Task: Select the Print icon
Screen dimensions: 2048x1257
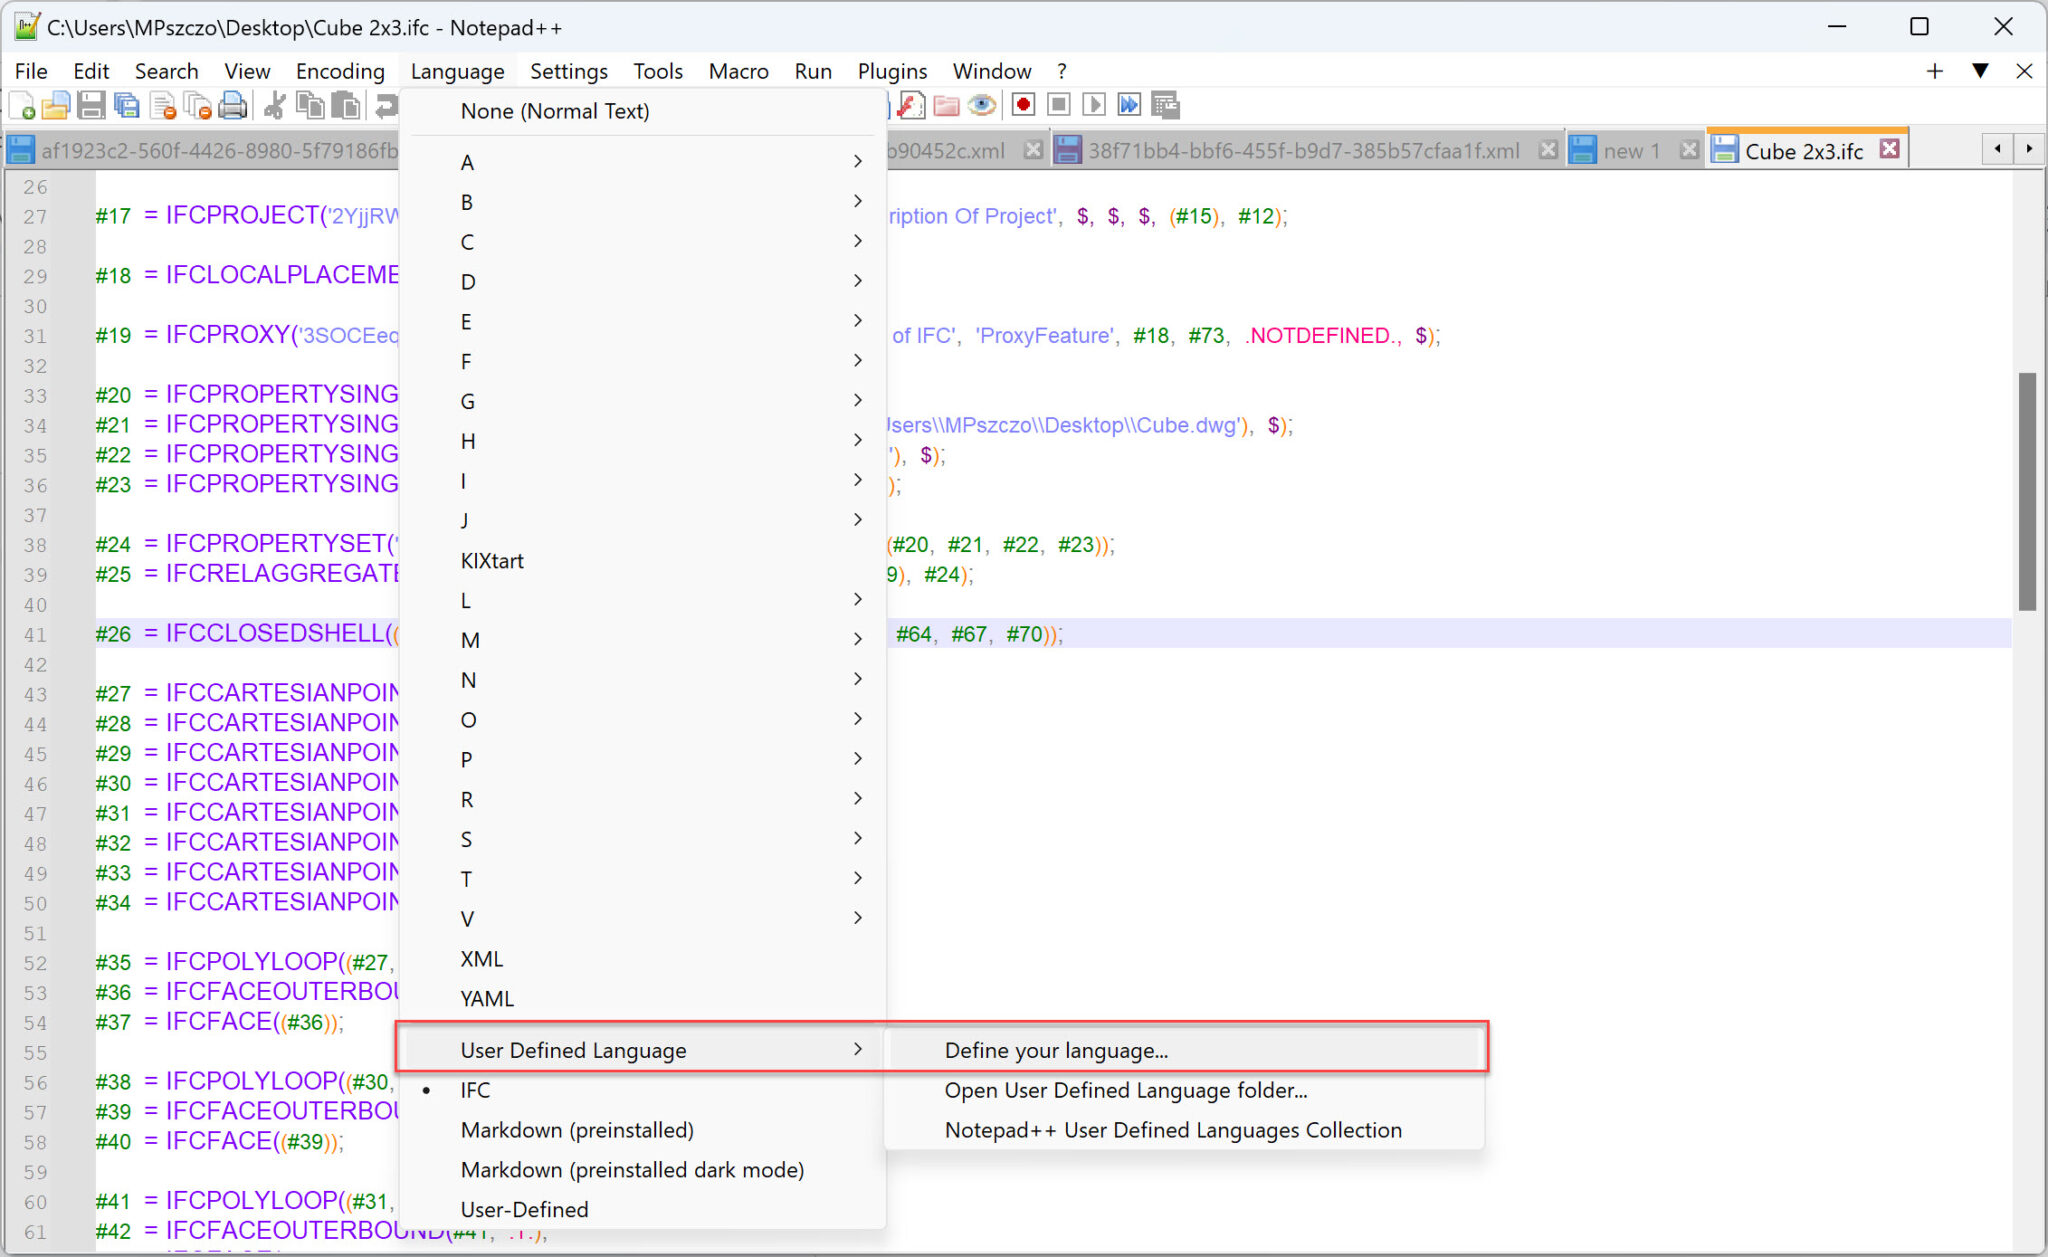Action: coord(233,105)
